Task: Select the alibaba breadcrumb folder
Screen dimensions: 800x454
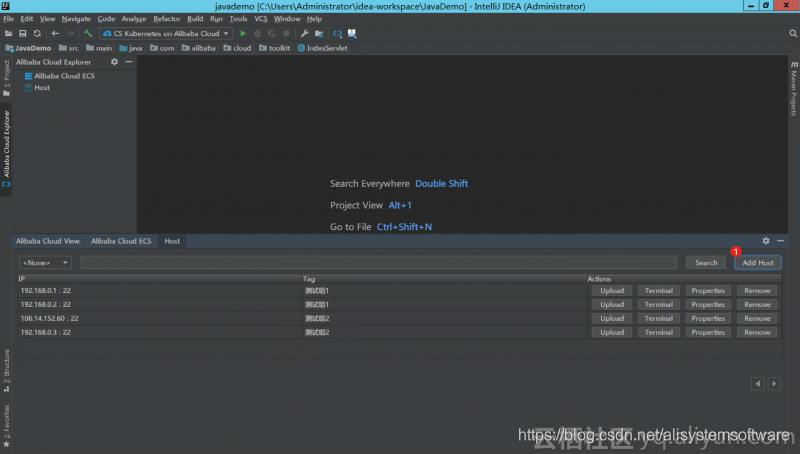Action: 198,48
